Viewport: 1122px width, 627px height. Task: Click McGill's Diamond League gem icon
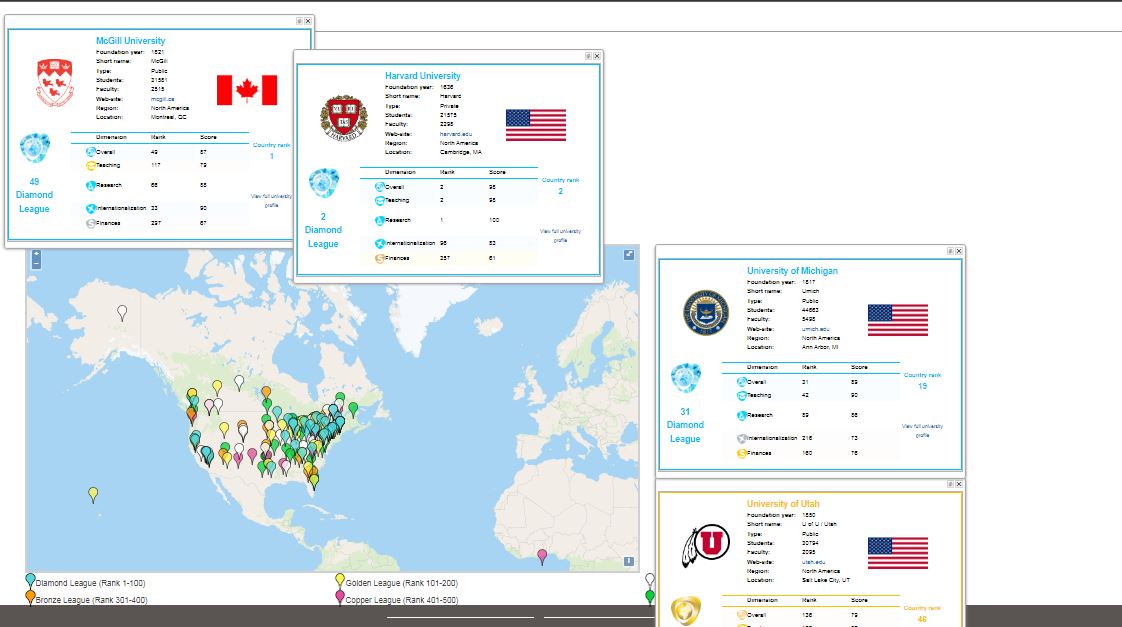tap(34, 148)
